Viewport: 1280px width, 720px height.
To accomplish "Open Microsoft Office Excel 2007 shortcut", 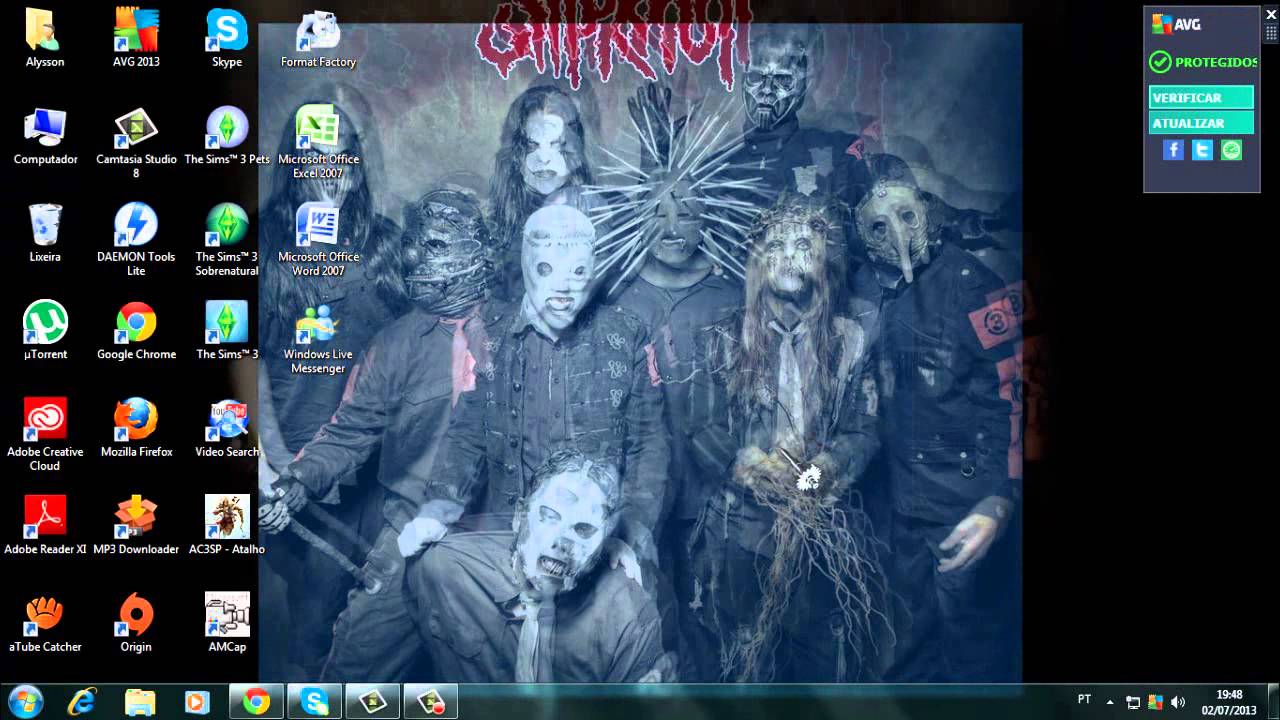I will tap(318, 143).
